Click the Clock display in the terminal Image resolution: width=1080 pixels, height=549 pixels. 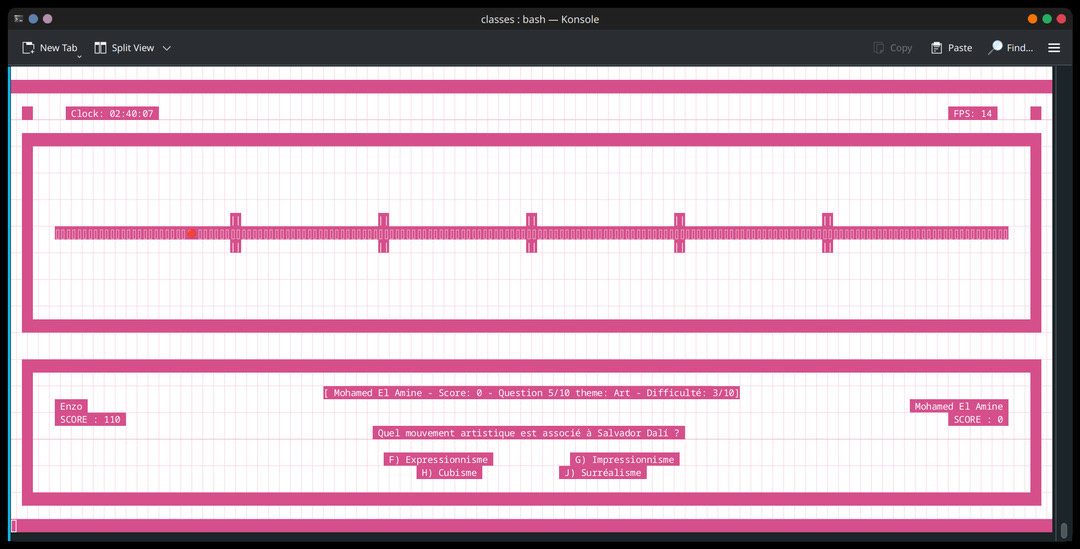tap(112, 114)
